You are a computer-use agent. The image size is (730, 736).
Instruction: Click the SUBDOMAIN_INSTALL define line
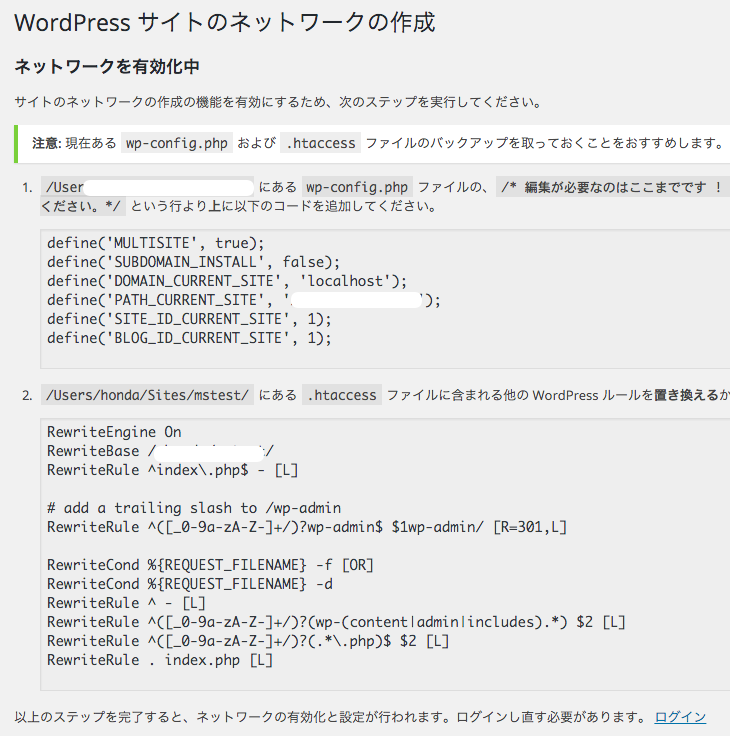point(193,262)
